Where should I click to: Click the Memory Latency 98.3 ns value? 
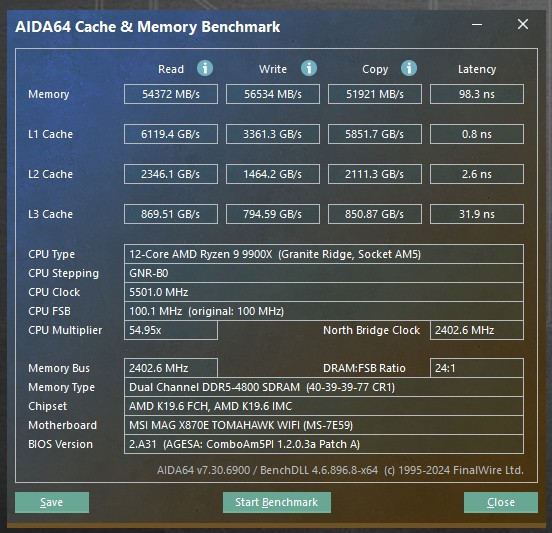[x=477, y=94]
